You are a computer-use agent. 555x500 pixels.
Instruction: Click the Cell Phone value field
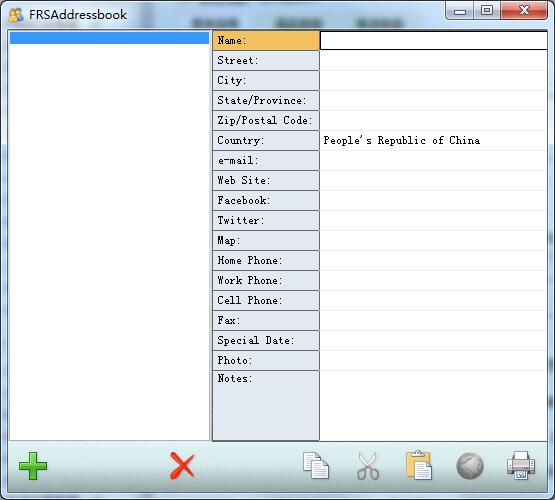433,300
